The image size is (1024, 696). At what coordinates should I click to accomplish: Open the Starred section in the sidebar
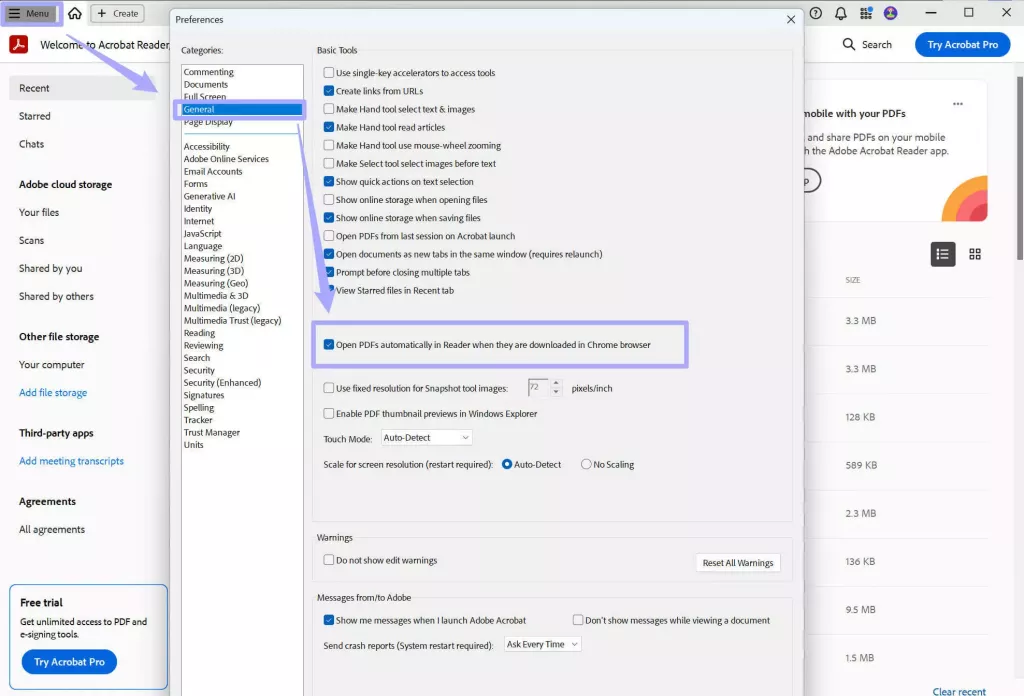tap(35, 116)
